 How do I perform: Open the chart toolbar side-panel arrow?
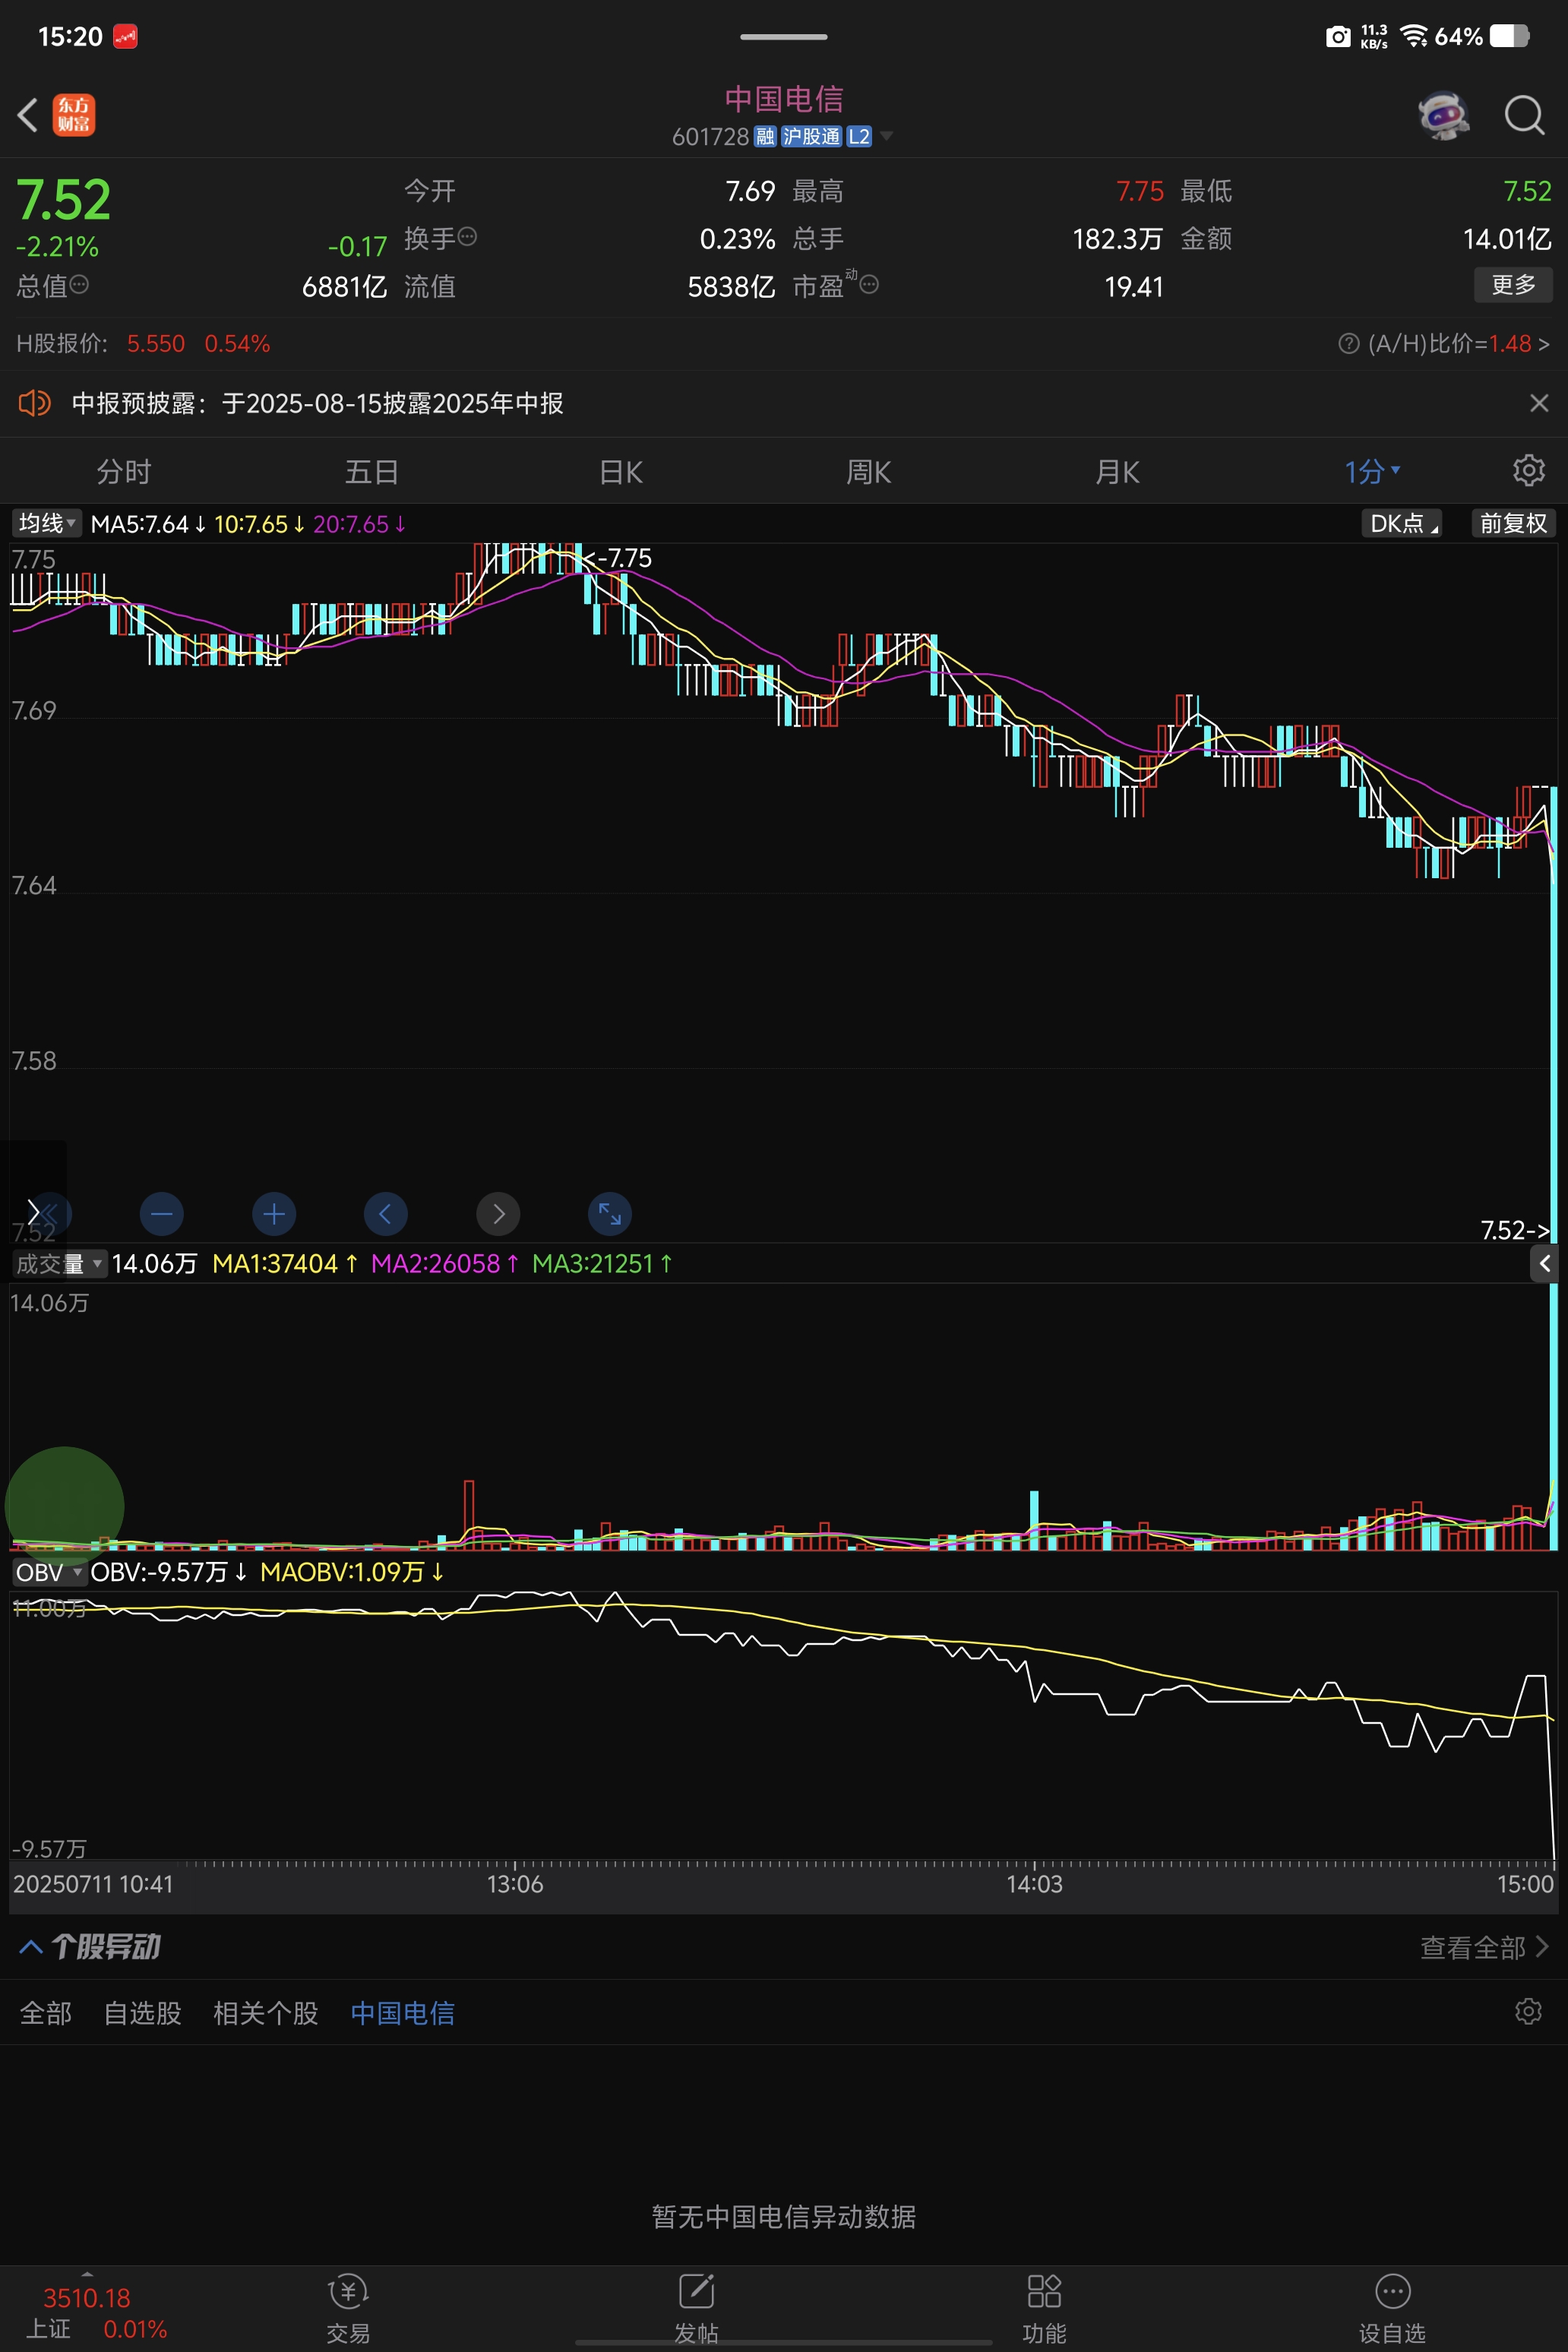pos(33,1212)
